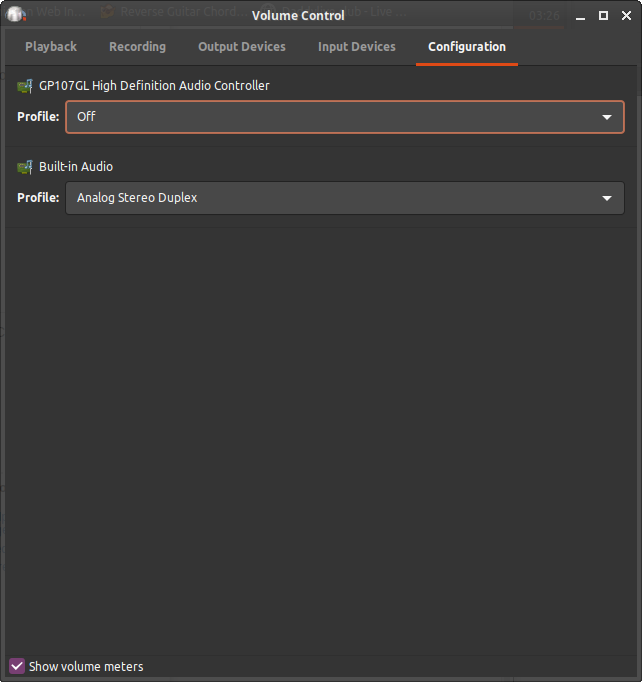This screenshot has height=682, width=642.
Task: Click the arrow on the GP107GL profile combo box
Action: (x=606, y=117)
